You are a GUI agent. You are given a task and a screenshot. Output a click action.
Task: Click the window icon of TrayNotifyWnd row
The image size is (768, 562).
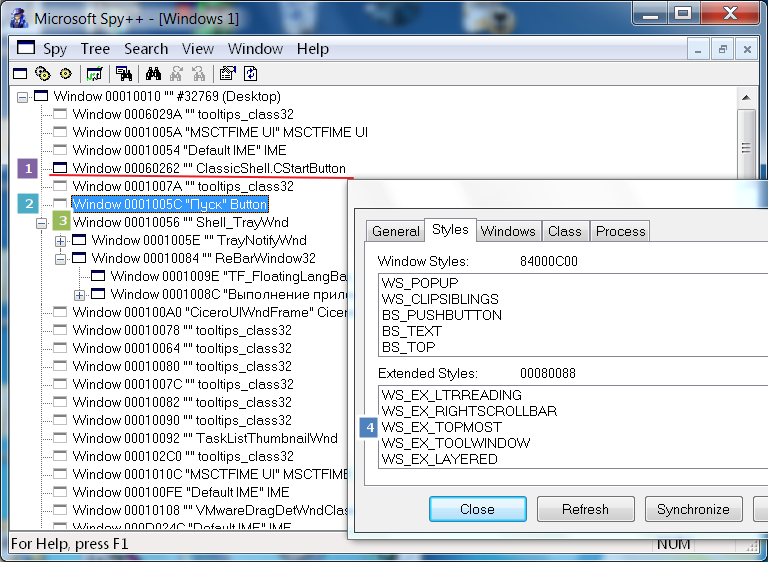[x=79, y=240]
